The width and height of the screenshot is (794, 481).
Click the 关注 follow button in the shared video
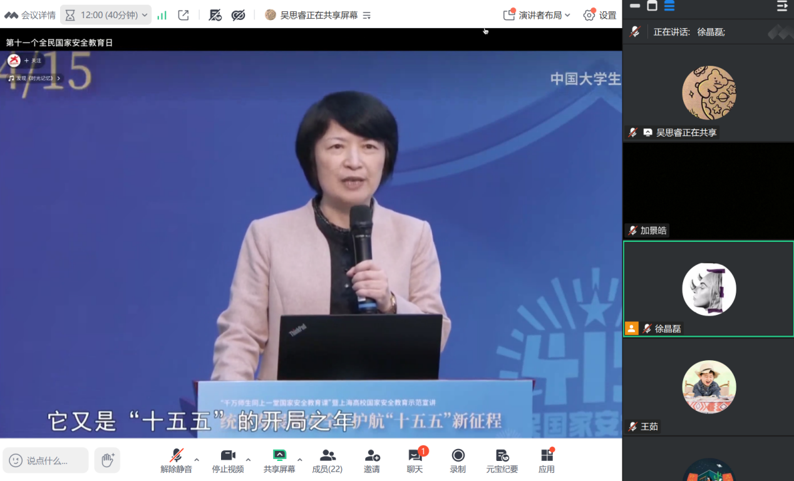(33, 61)
